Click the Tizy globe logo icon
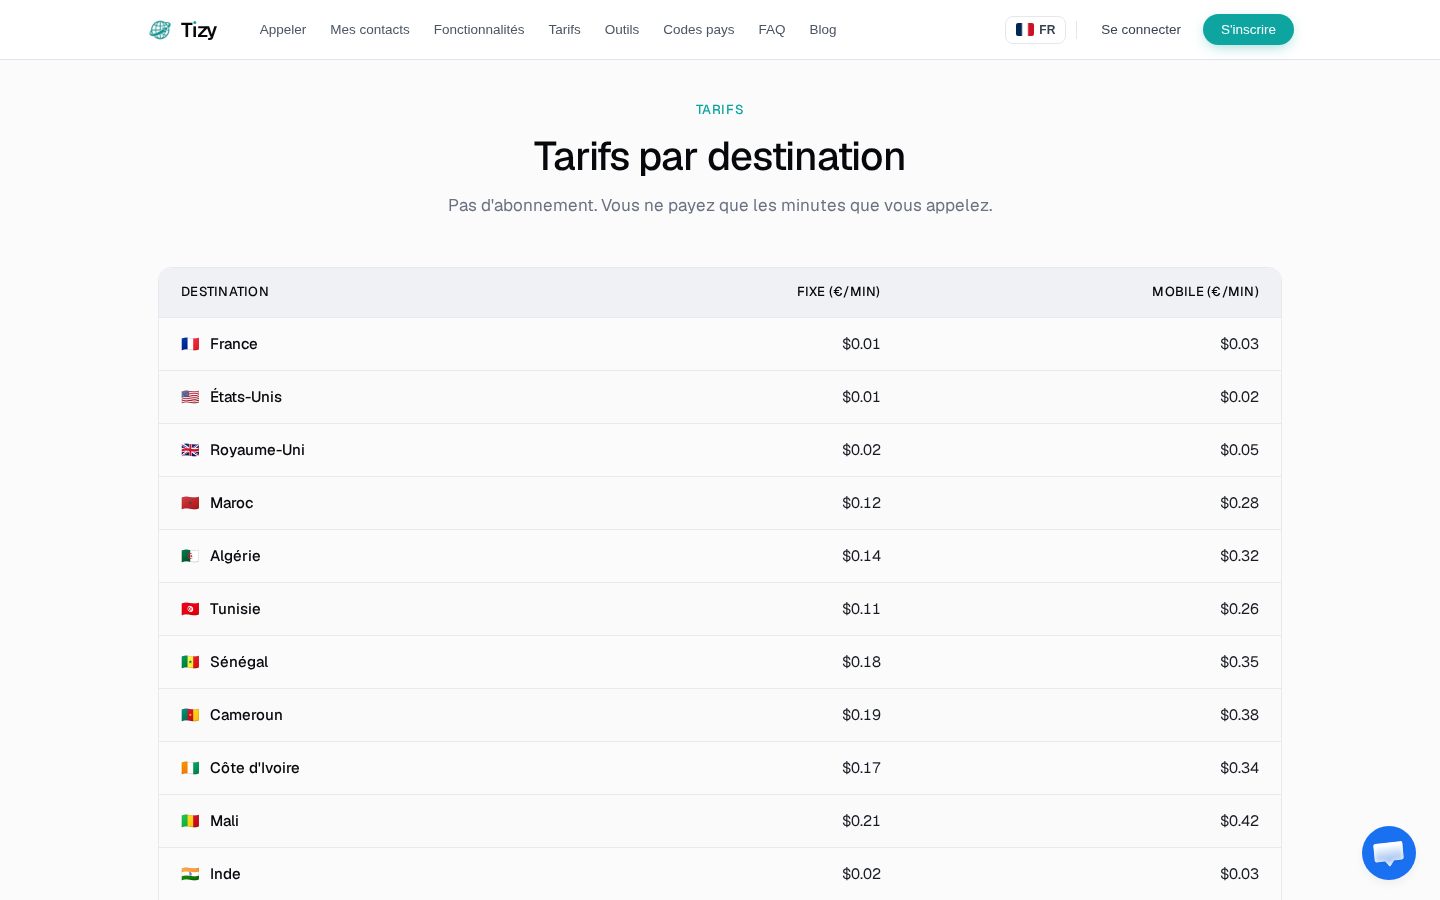Viewport: 1440px width, 900px height. (160, 30)
